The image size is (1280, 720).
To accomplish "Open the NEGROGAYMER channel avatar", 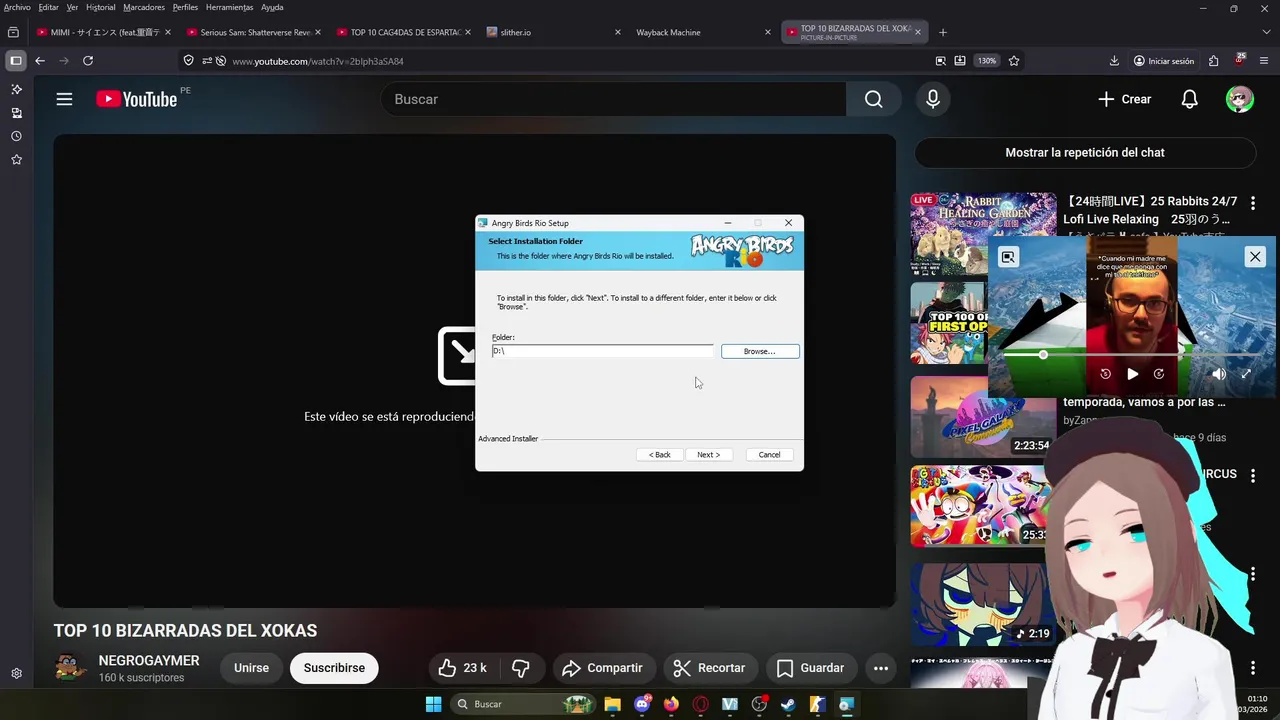I will tap(70, 668).
